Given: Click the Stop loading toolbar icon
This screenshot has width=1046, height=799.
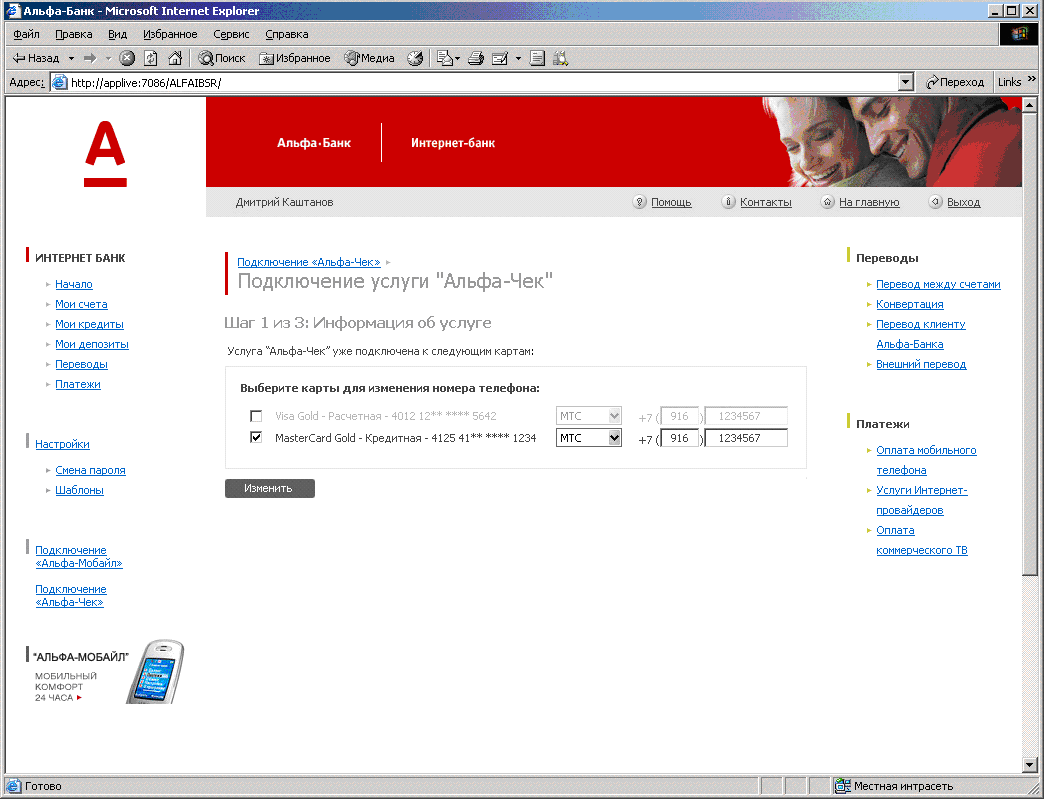Looking at the screenshot, I should (x=127, y=59).
